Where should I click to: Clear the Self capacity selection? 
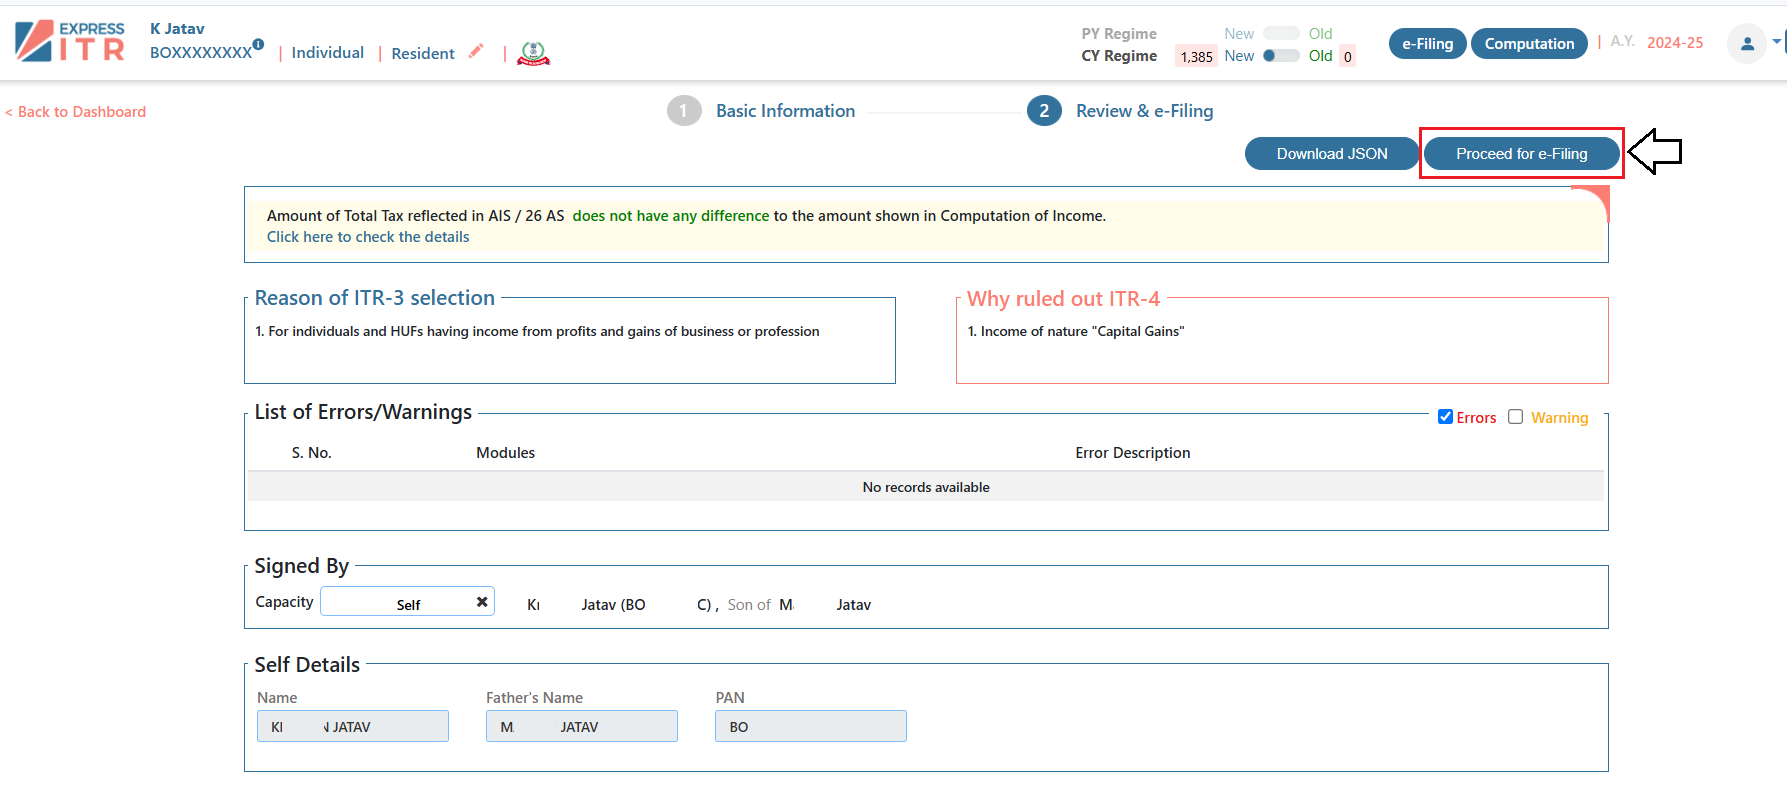[x=482, y=601]
